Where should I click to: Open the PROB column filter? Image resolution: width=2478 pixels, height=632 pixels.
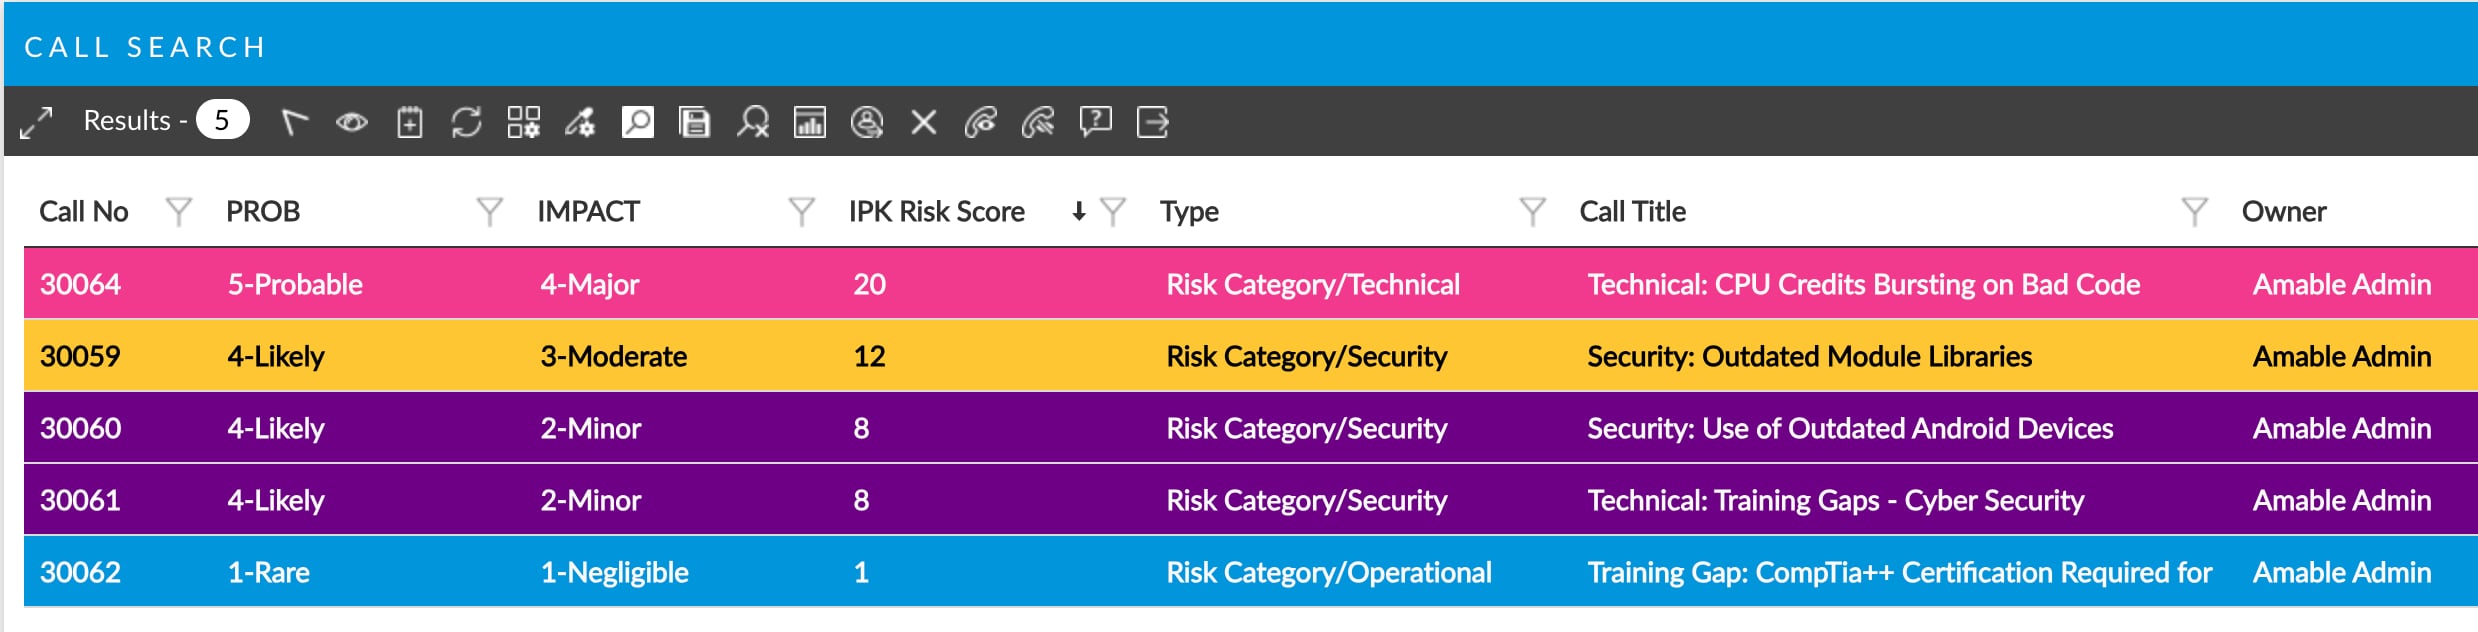click(489, 211)
